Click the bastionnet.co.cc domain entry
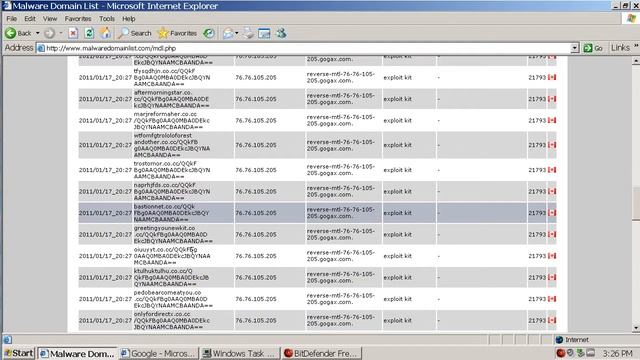The width and height of the screenshot is (640, 360). pos(171,213)
